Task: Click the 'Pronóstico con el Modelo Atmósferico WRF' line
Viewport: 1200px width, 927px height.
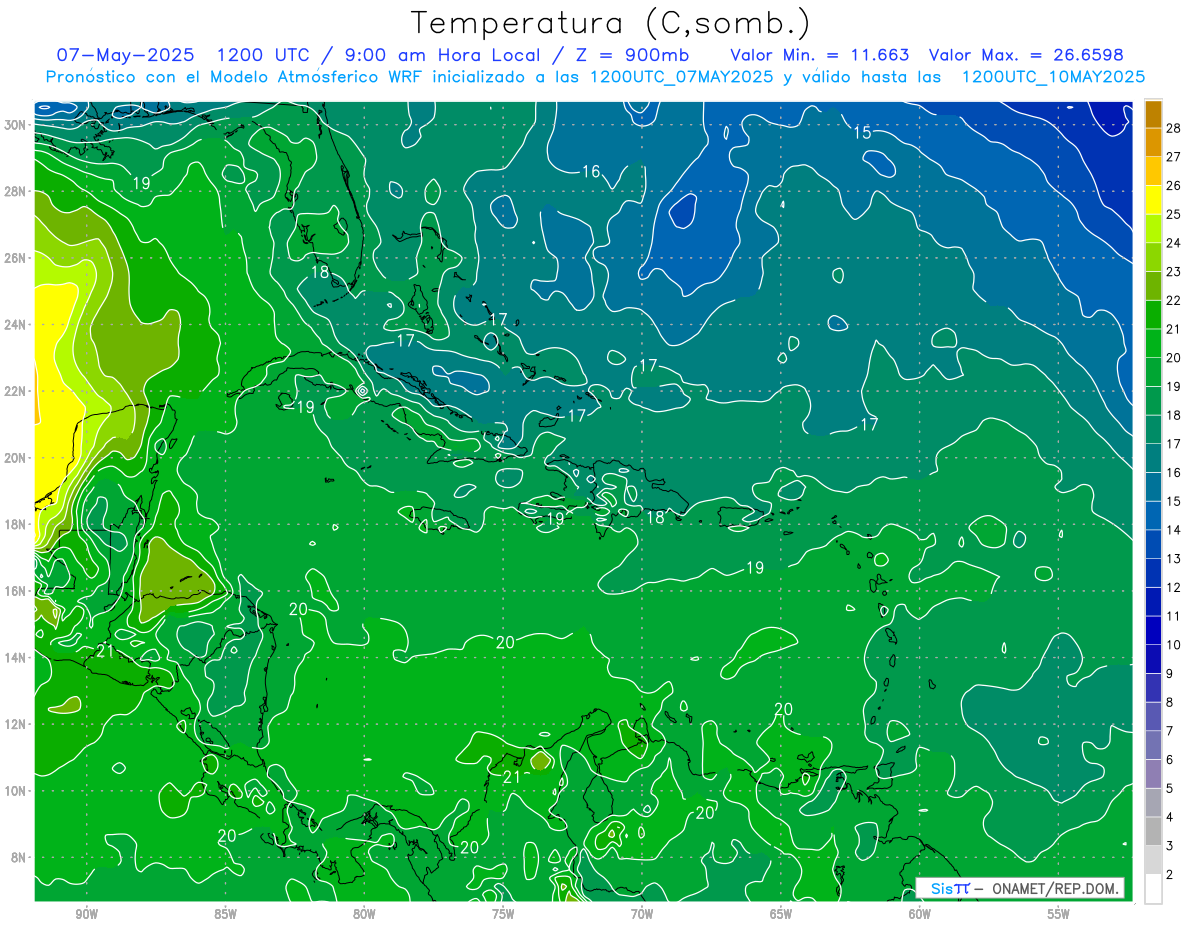Action: click(235, 77)
